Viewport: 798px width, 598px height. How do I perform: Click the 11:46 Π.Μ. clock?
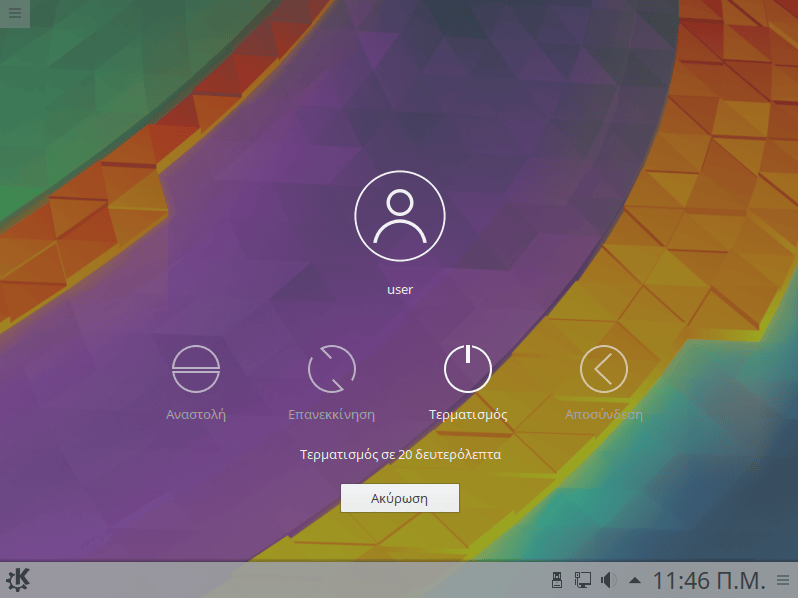[x=709, y=581]
